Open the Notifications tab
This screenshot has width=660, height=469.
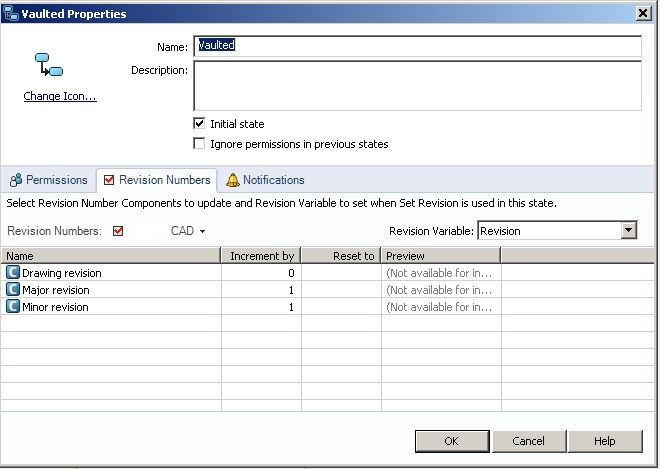pos(265,181)
